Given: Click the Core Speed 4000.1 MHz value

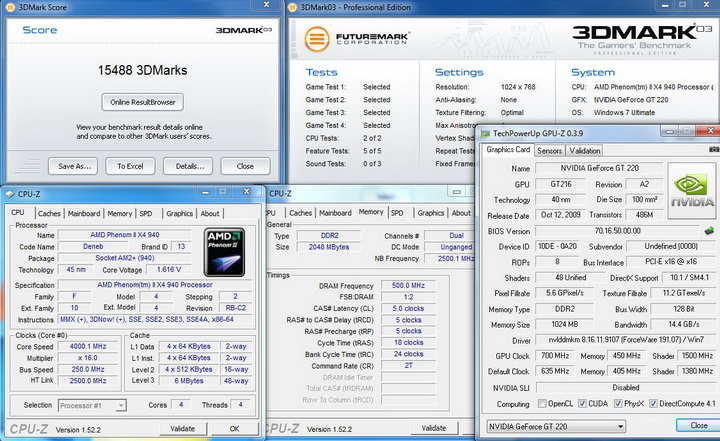Looking at the screenshot, I should click(x=88, y=346).
